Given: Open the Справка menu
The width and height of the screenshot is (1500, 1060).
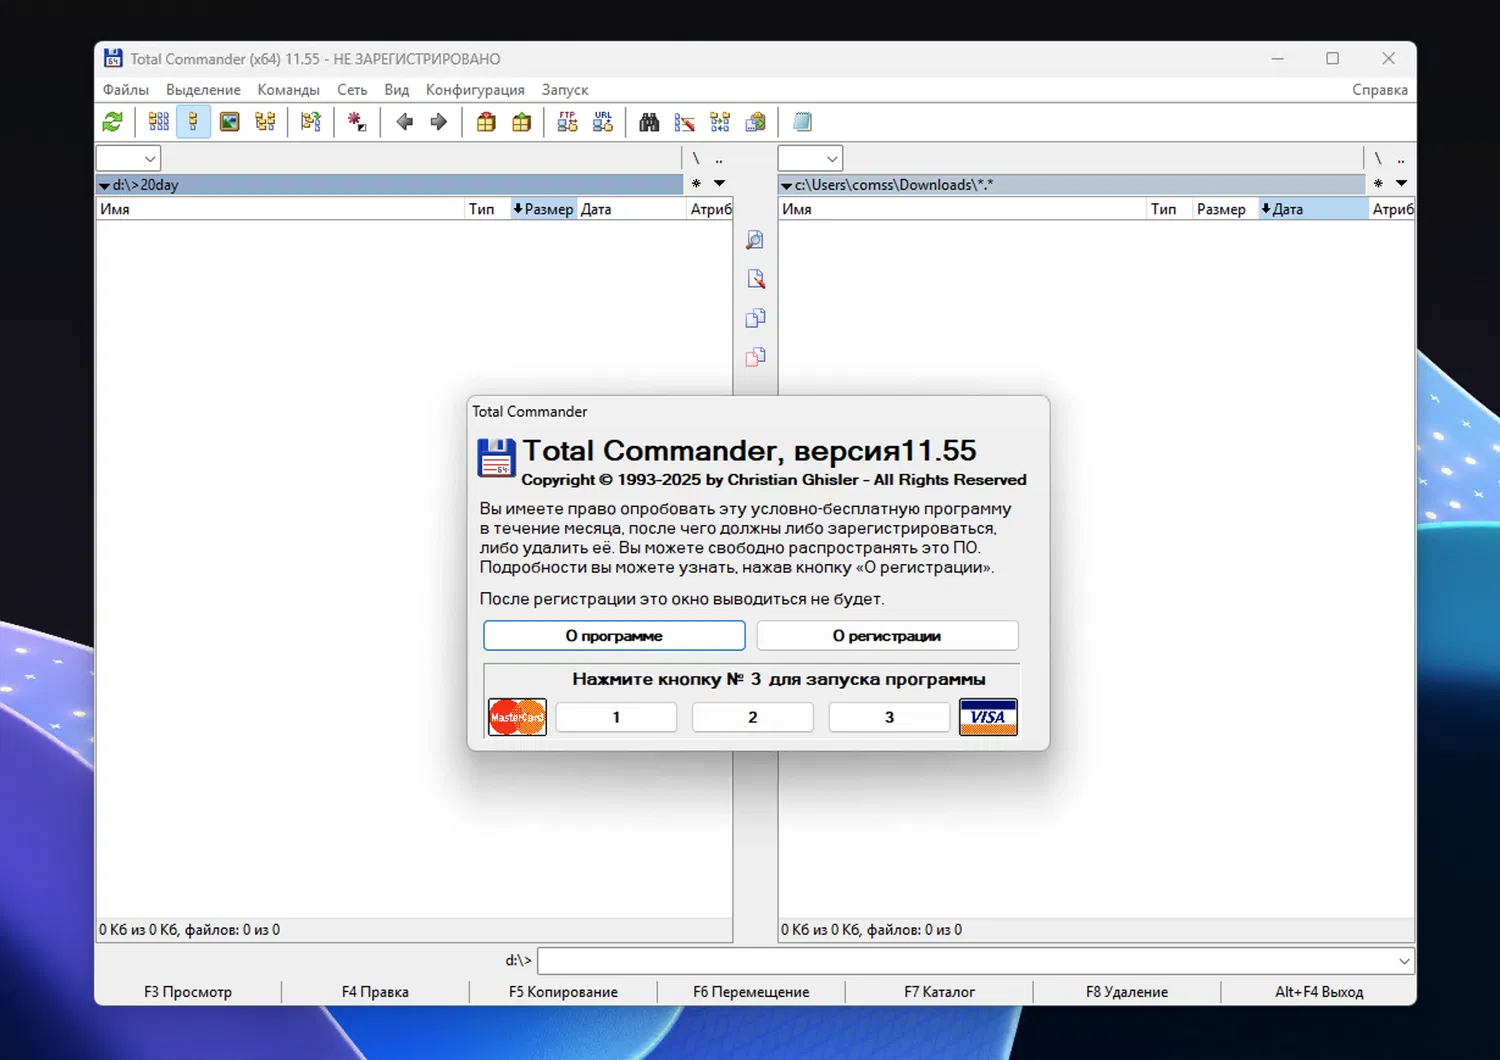Looking at the screenshot, I should 1380,90.
